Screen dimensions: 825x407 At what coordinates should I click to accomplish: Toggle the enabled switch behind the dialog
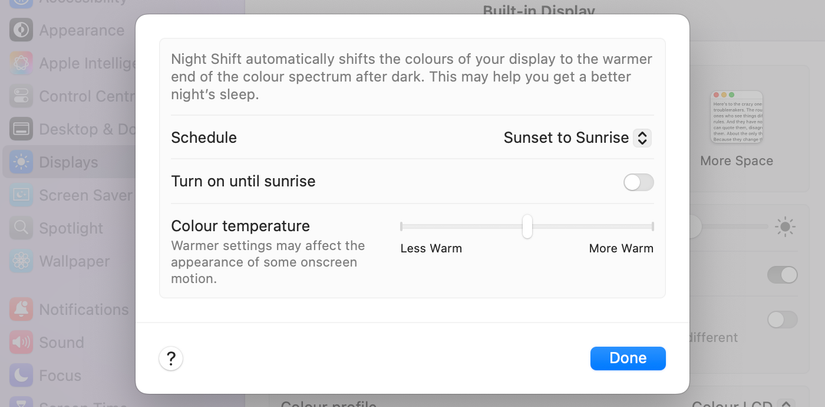782,275
